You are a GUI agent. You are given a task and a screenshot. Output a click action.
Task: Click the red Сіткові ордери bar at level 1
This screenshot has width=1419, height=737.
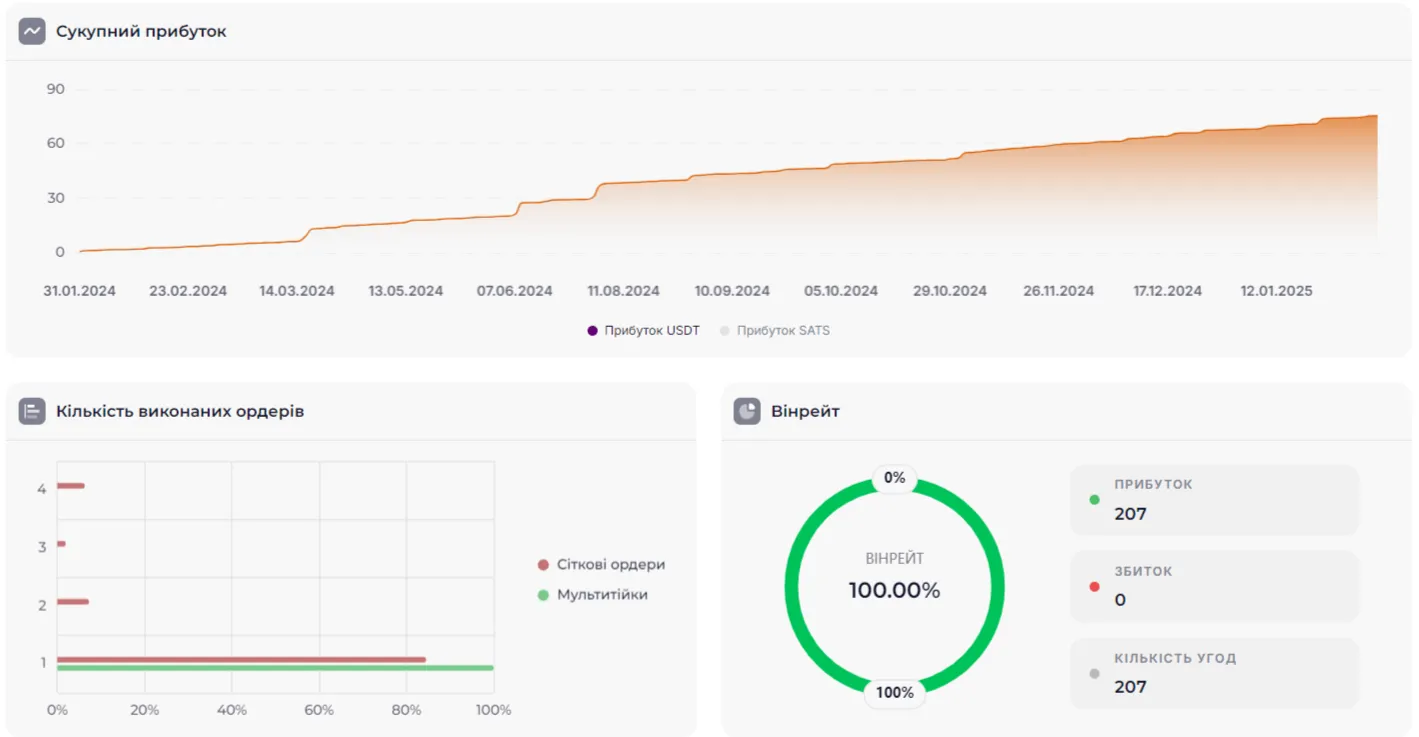coord(241,660)
